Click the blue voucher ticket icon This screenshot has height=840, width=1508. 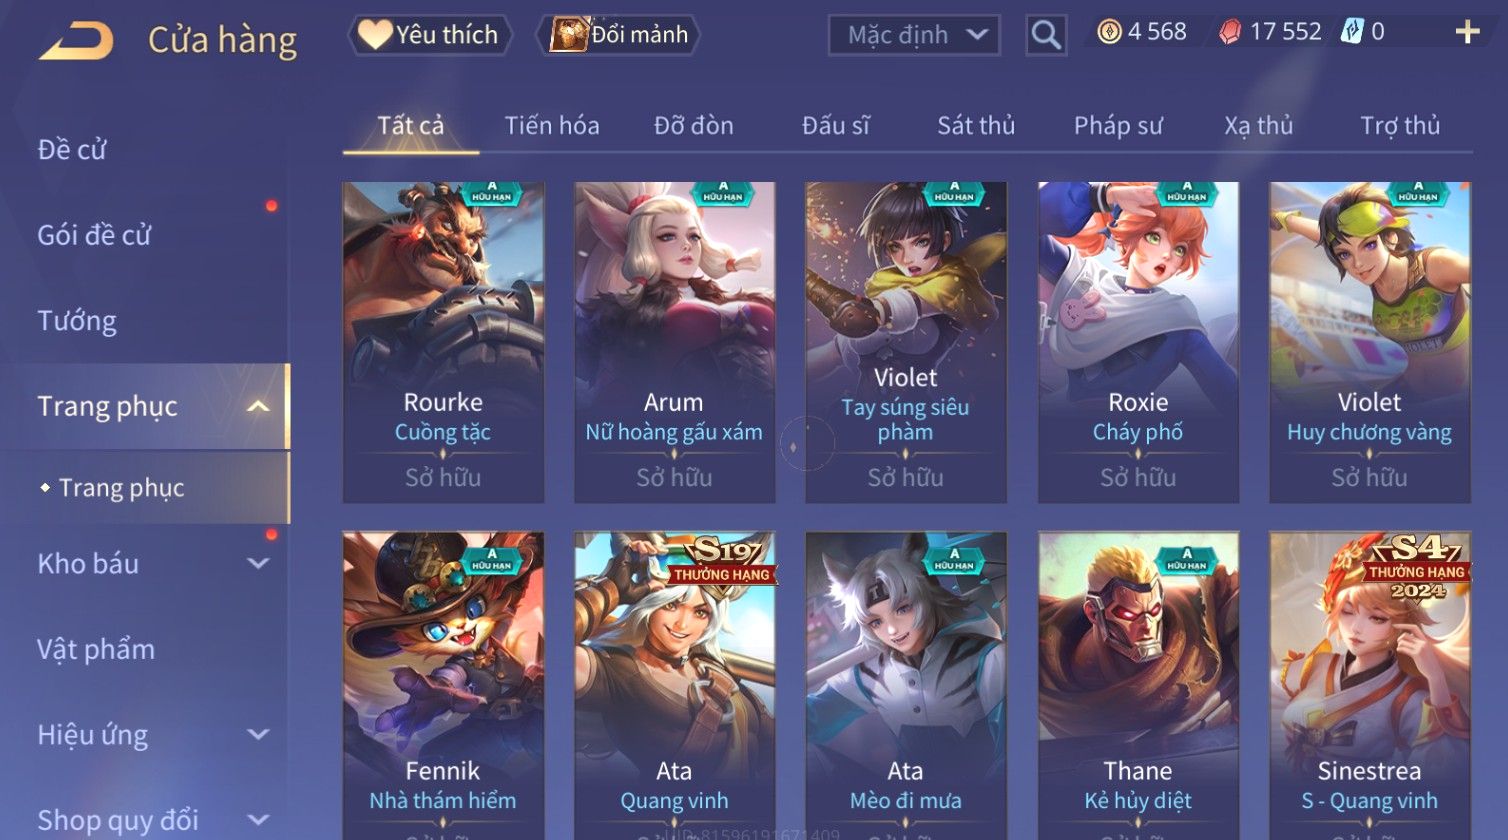point(1351,32)
